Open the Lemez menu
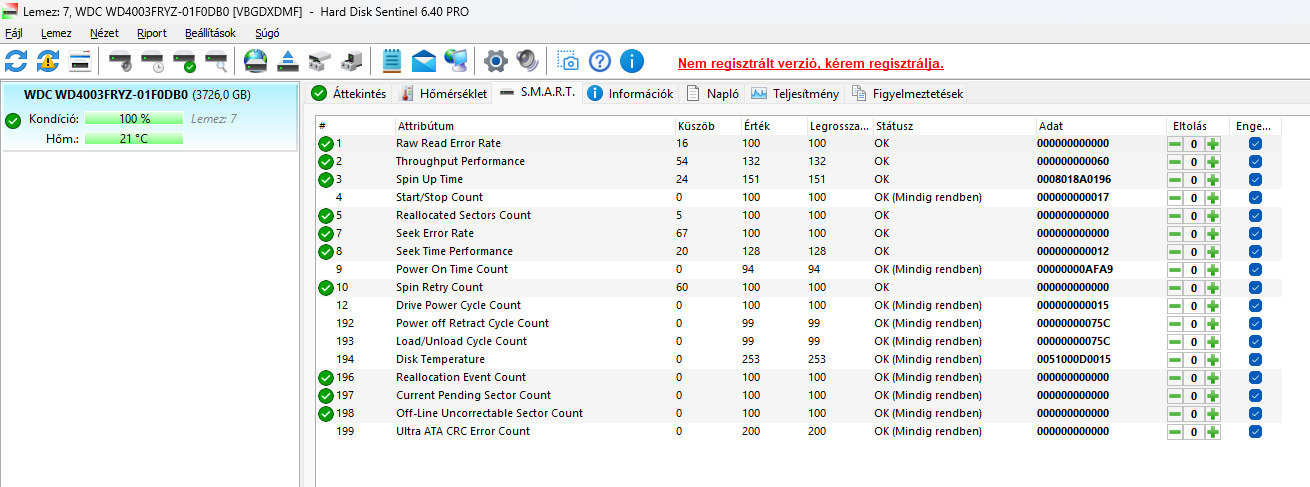The image size is (1310, 487). pos(56,33)
